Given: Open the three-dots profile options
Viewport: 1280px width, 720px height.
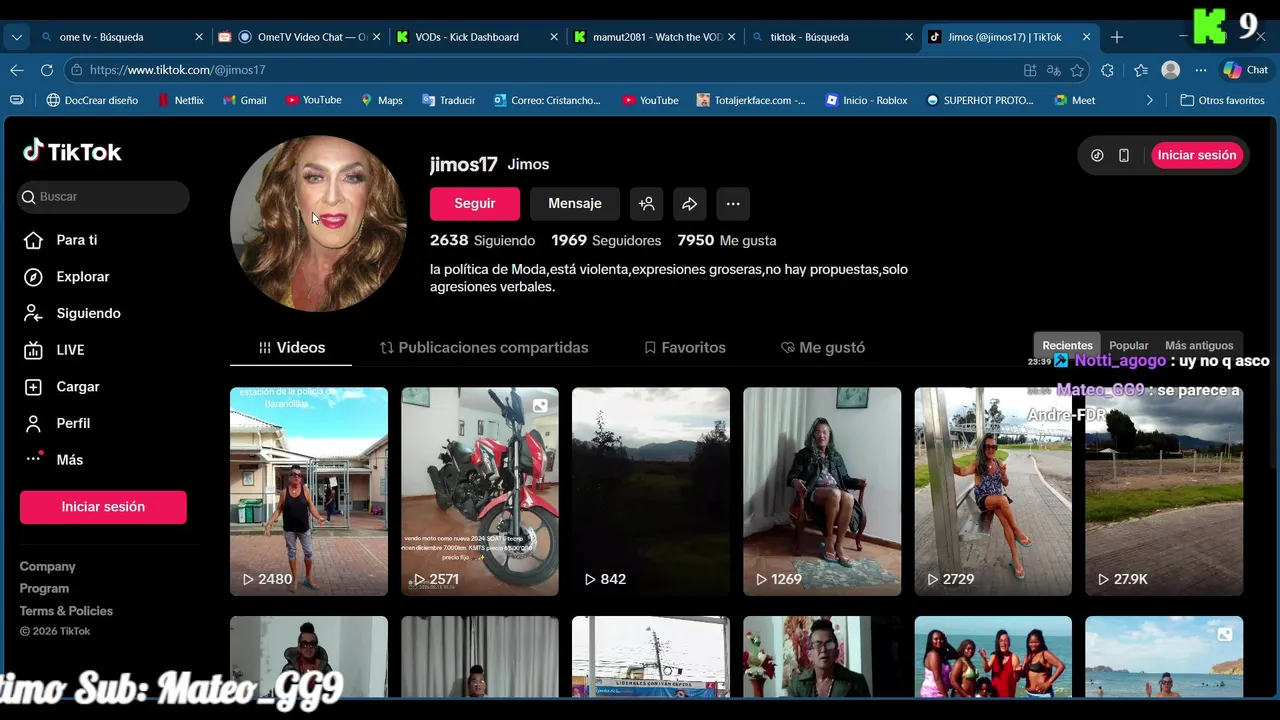Looking at the screenshot, I should pyautogui.click(x=733, y=203).
